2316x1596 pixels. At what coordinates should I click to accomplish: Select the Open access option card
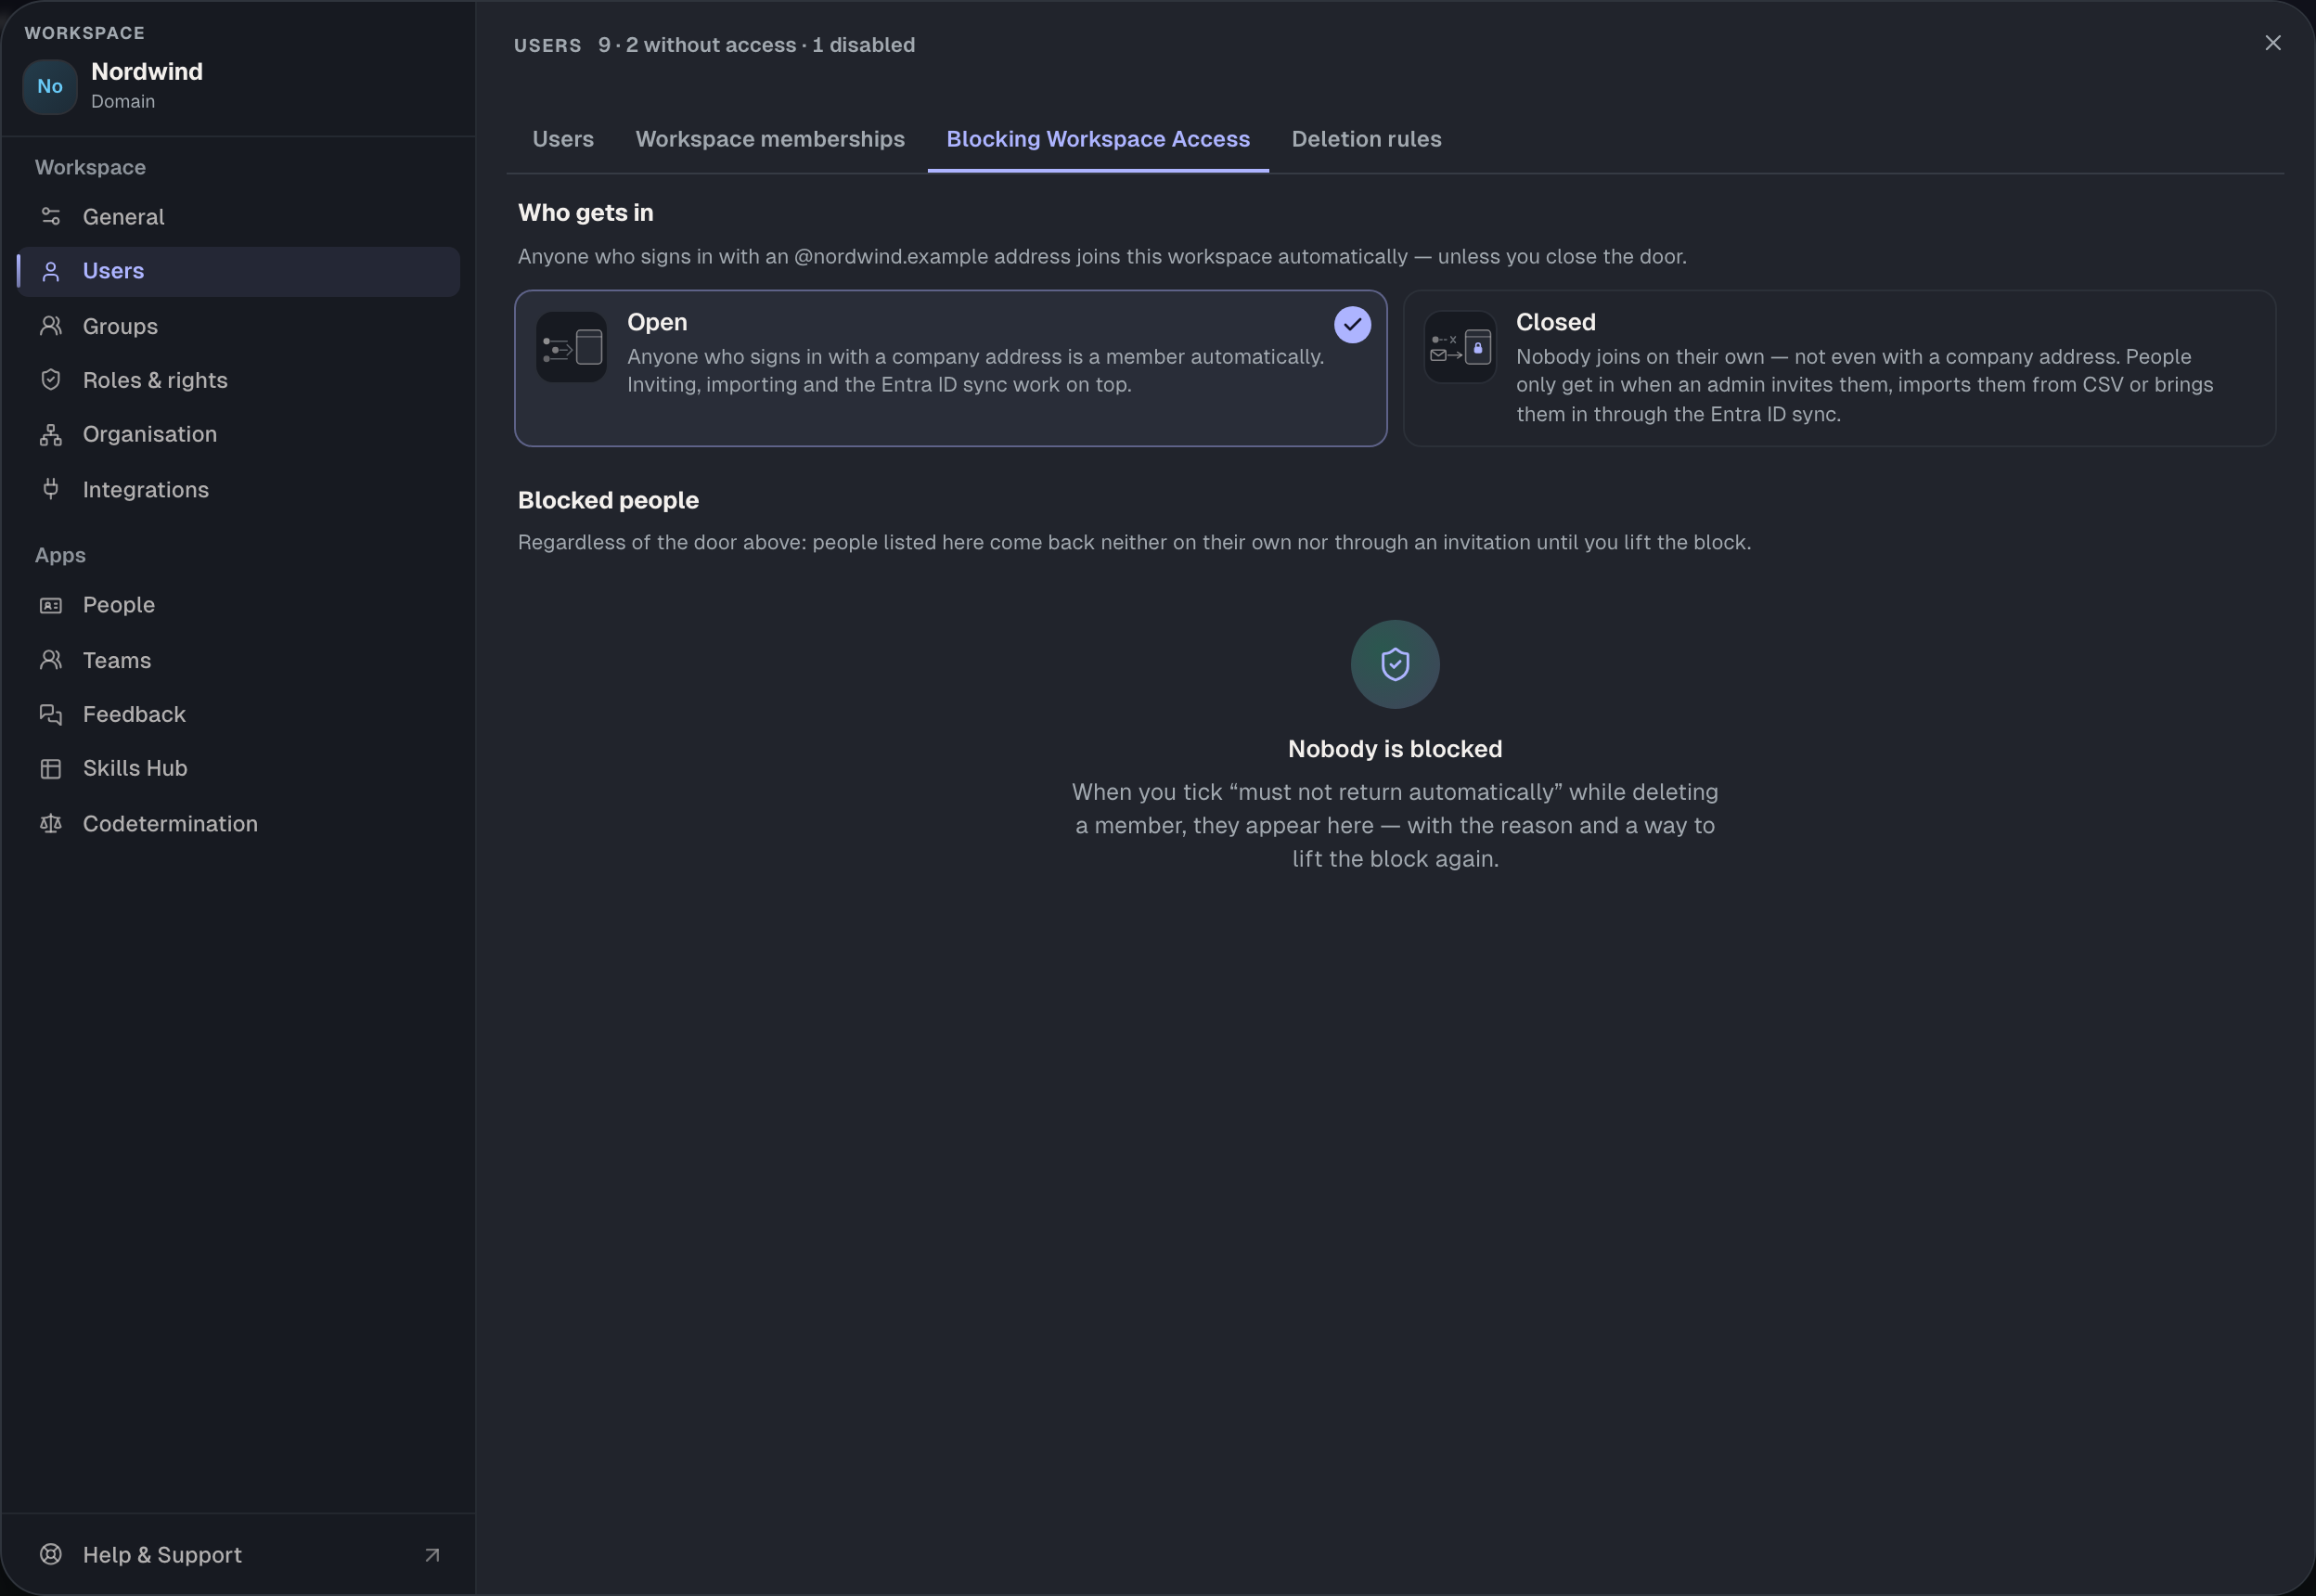pos(950,368)
